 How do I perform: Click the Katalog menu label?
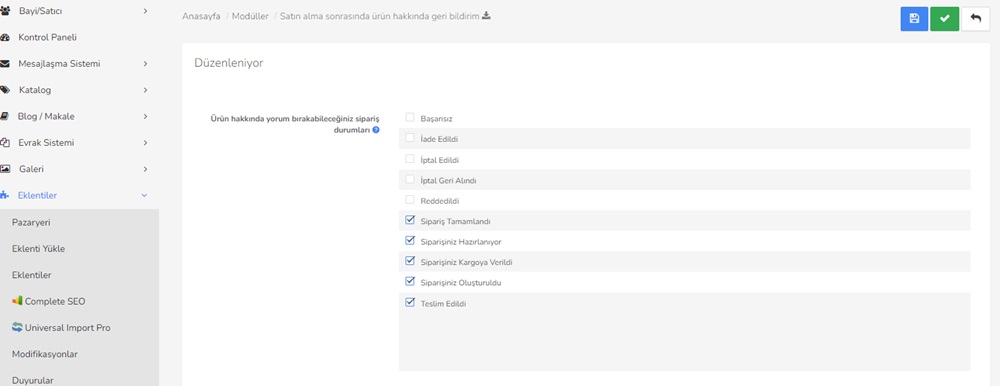(34, 90)
